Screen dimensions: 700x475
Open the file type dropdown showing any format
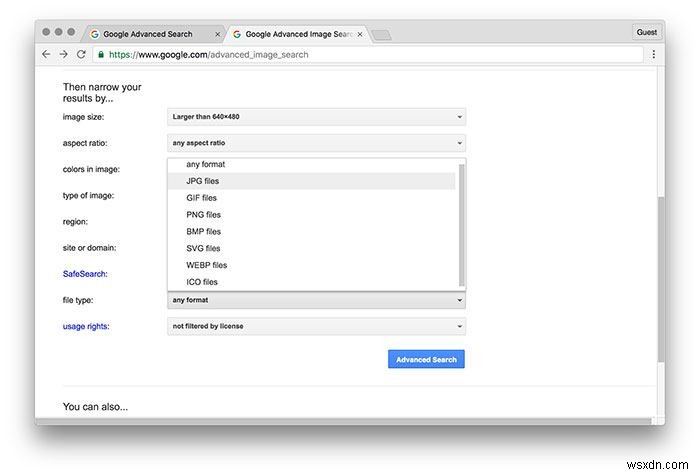(317, 300)
